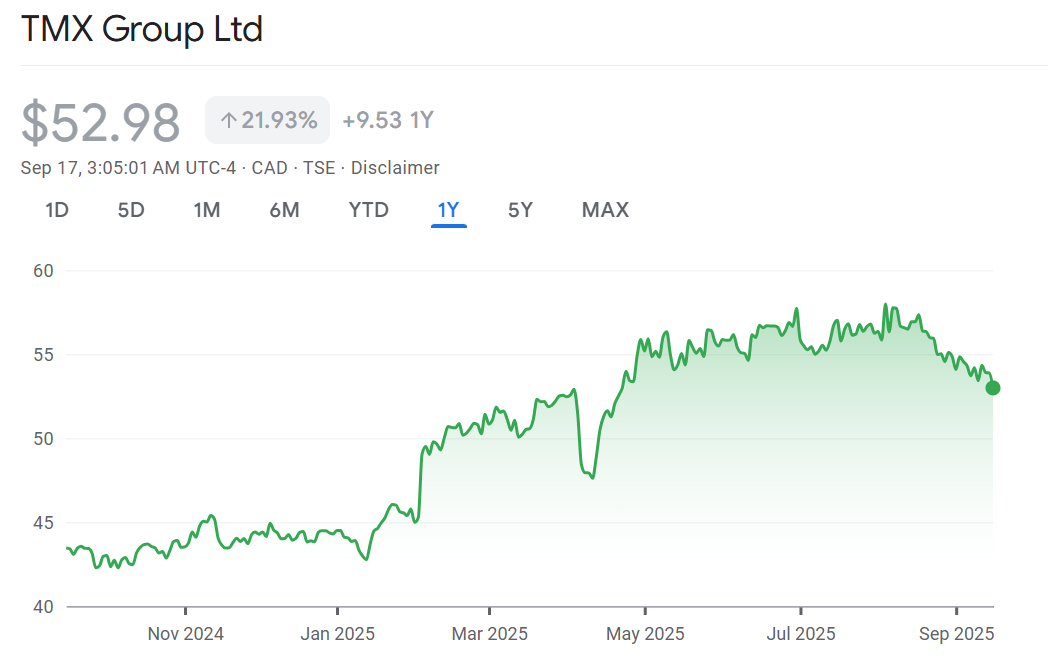Switch chart to 6M range
Viewport: 1048px width, 661px height.
point(284,210)
